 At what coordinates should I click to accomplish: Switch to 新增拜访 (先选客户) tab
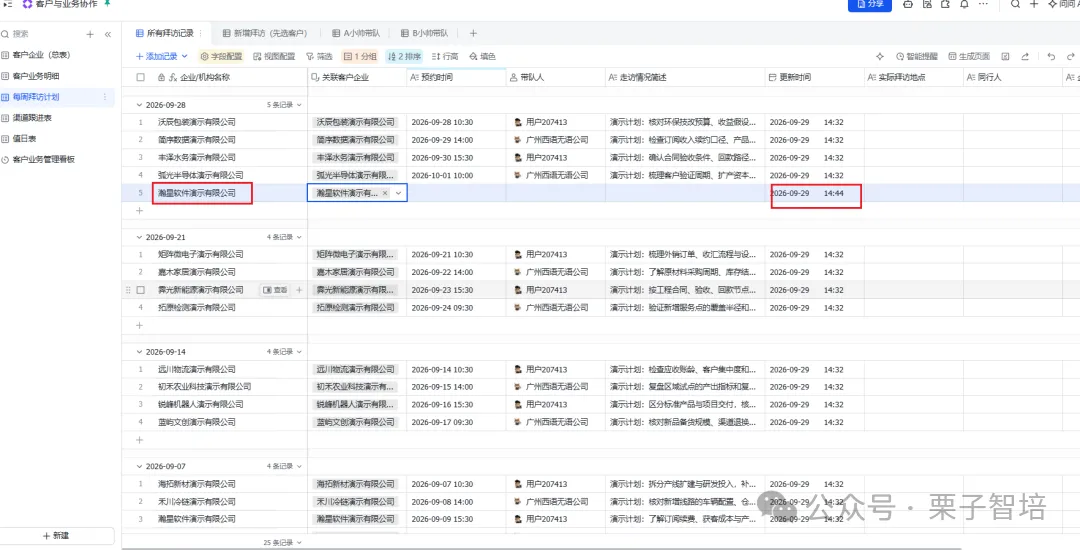264,33
